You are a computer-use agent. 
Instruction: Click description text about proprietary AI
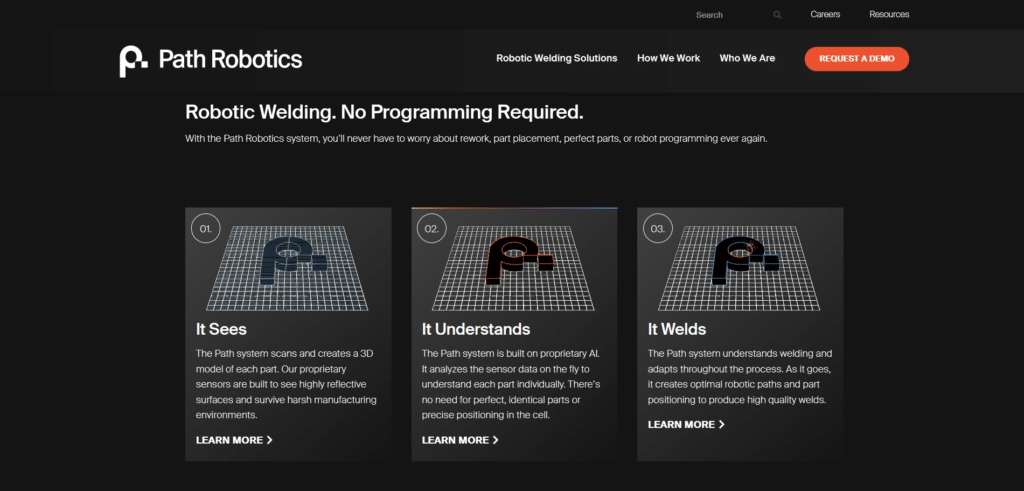(511, 385)
